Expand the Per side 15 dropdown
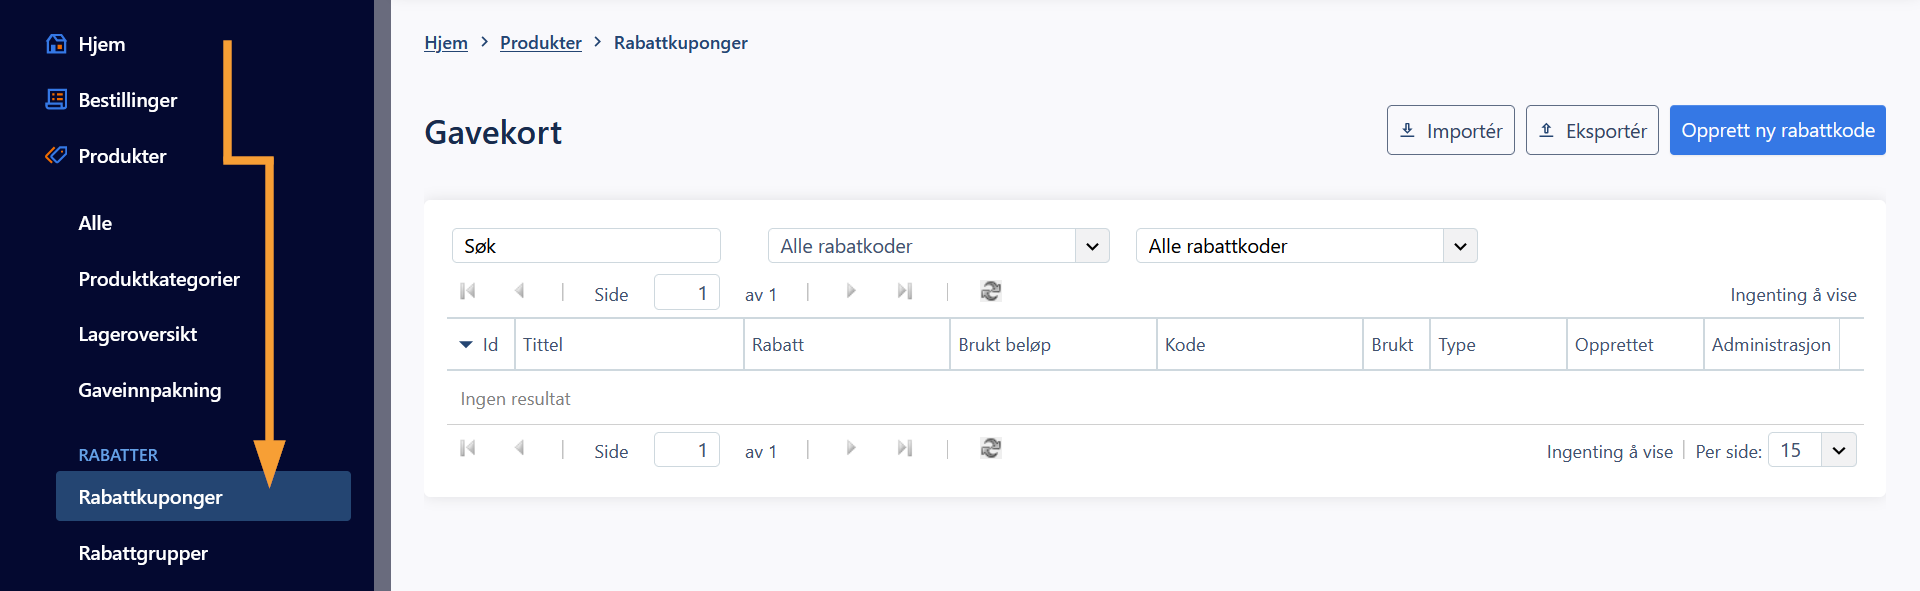The width and height of the screenshot is (1920, 591). tap(1812, 450)
